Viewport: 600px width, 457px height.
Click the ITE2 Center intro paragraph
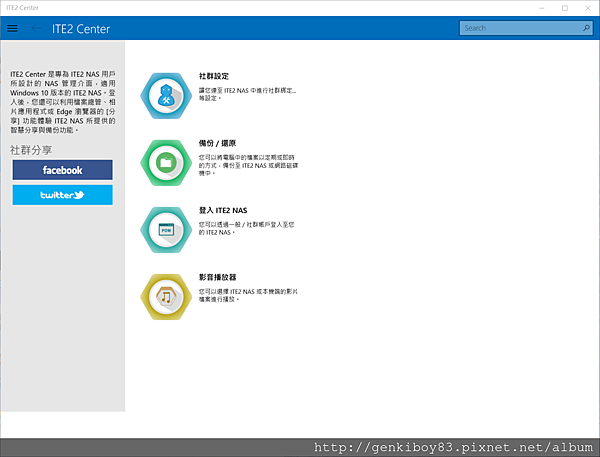pos(63,102)
